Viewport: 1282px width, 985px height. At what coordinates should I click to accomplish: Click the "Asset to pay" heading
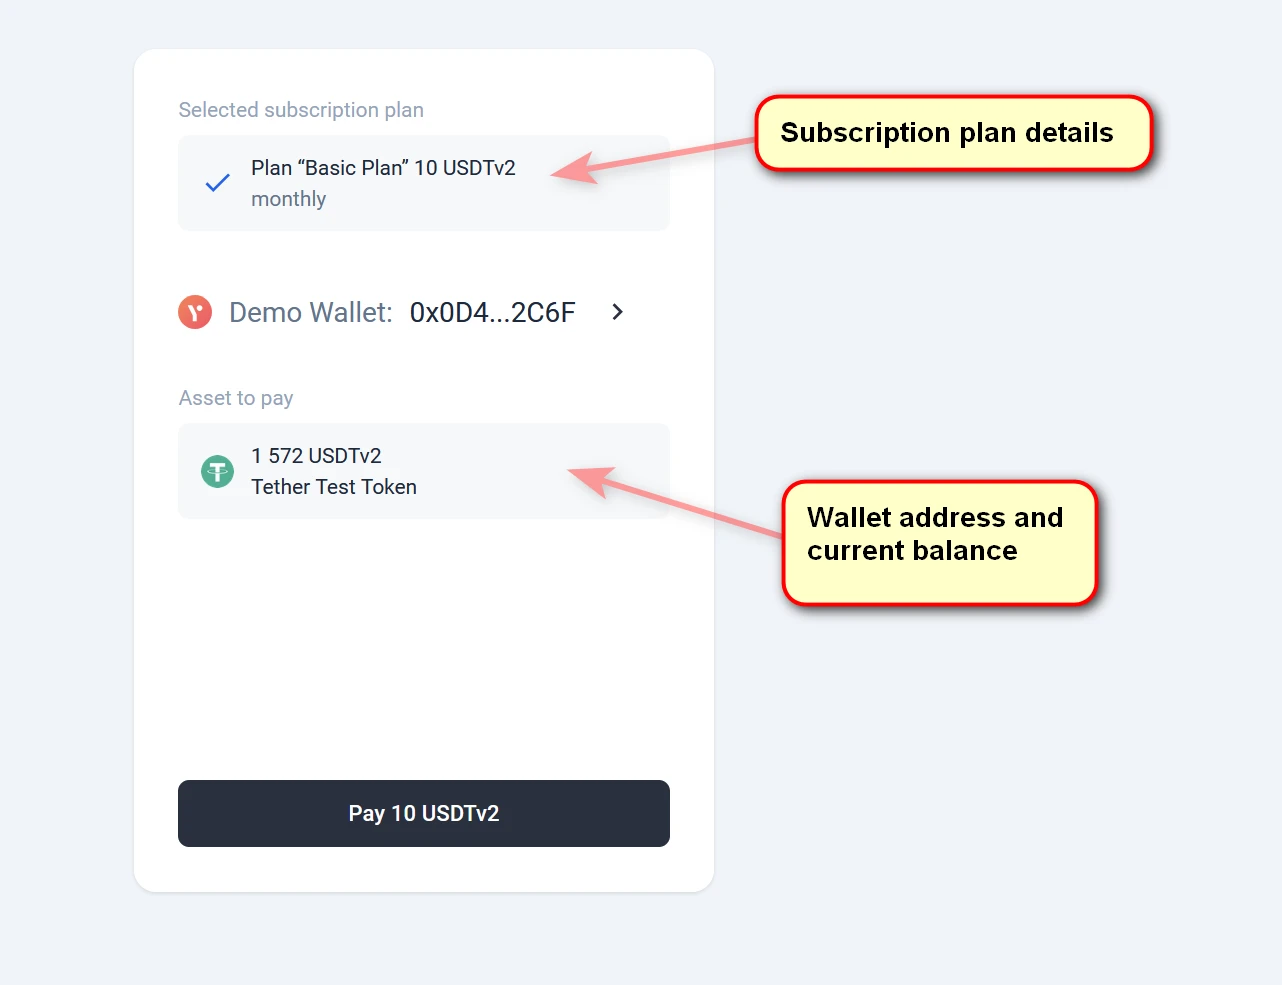coord(236,398)
